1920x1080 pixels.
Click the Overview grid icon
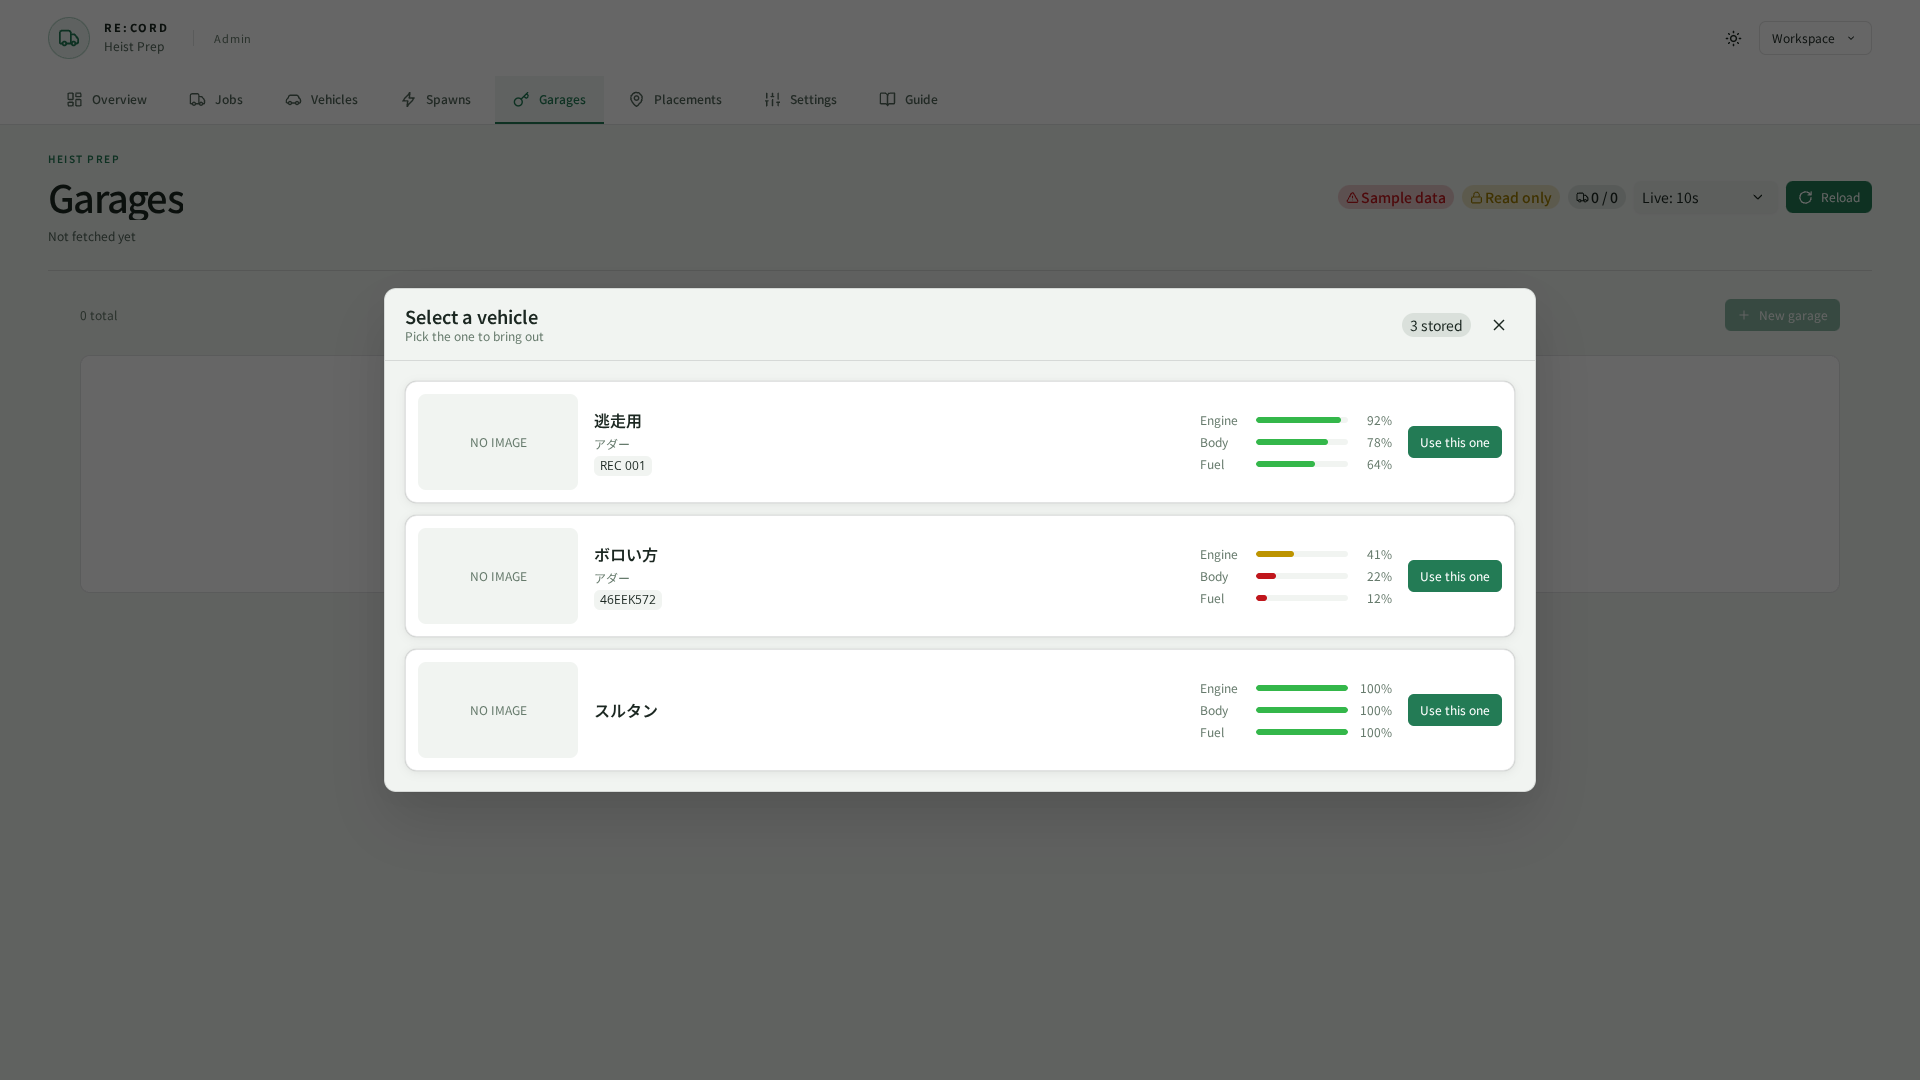(75, 100)
